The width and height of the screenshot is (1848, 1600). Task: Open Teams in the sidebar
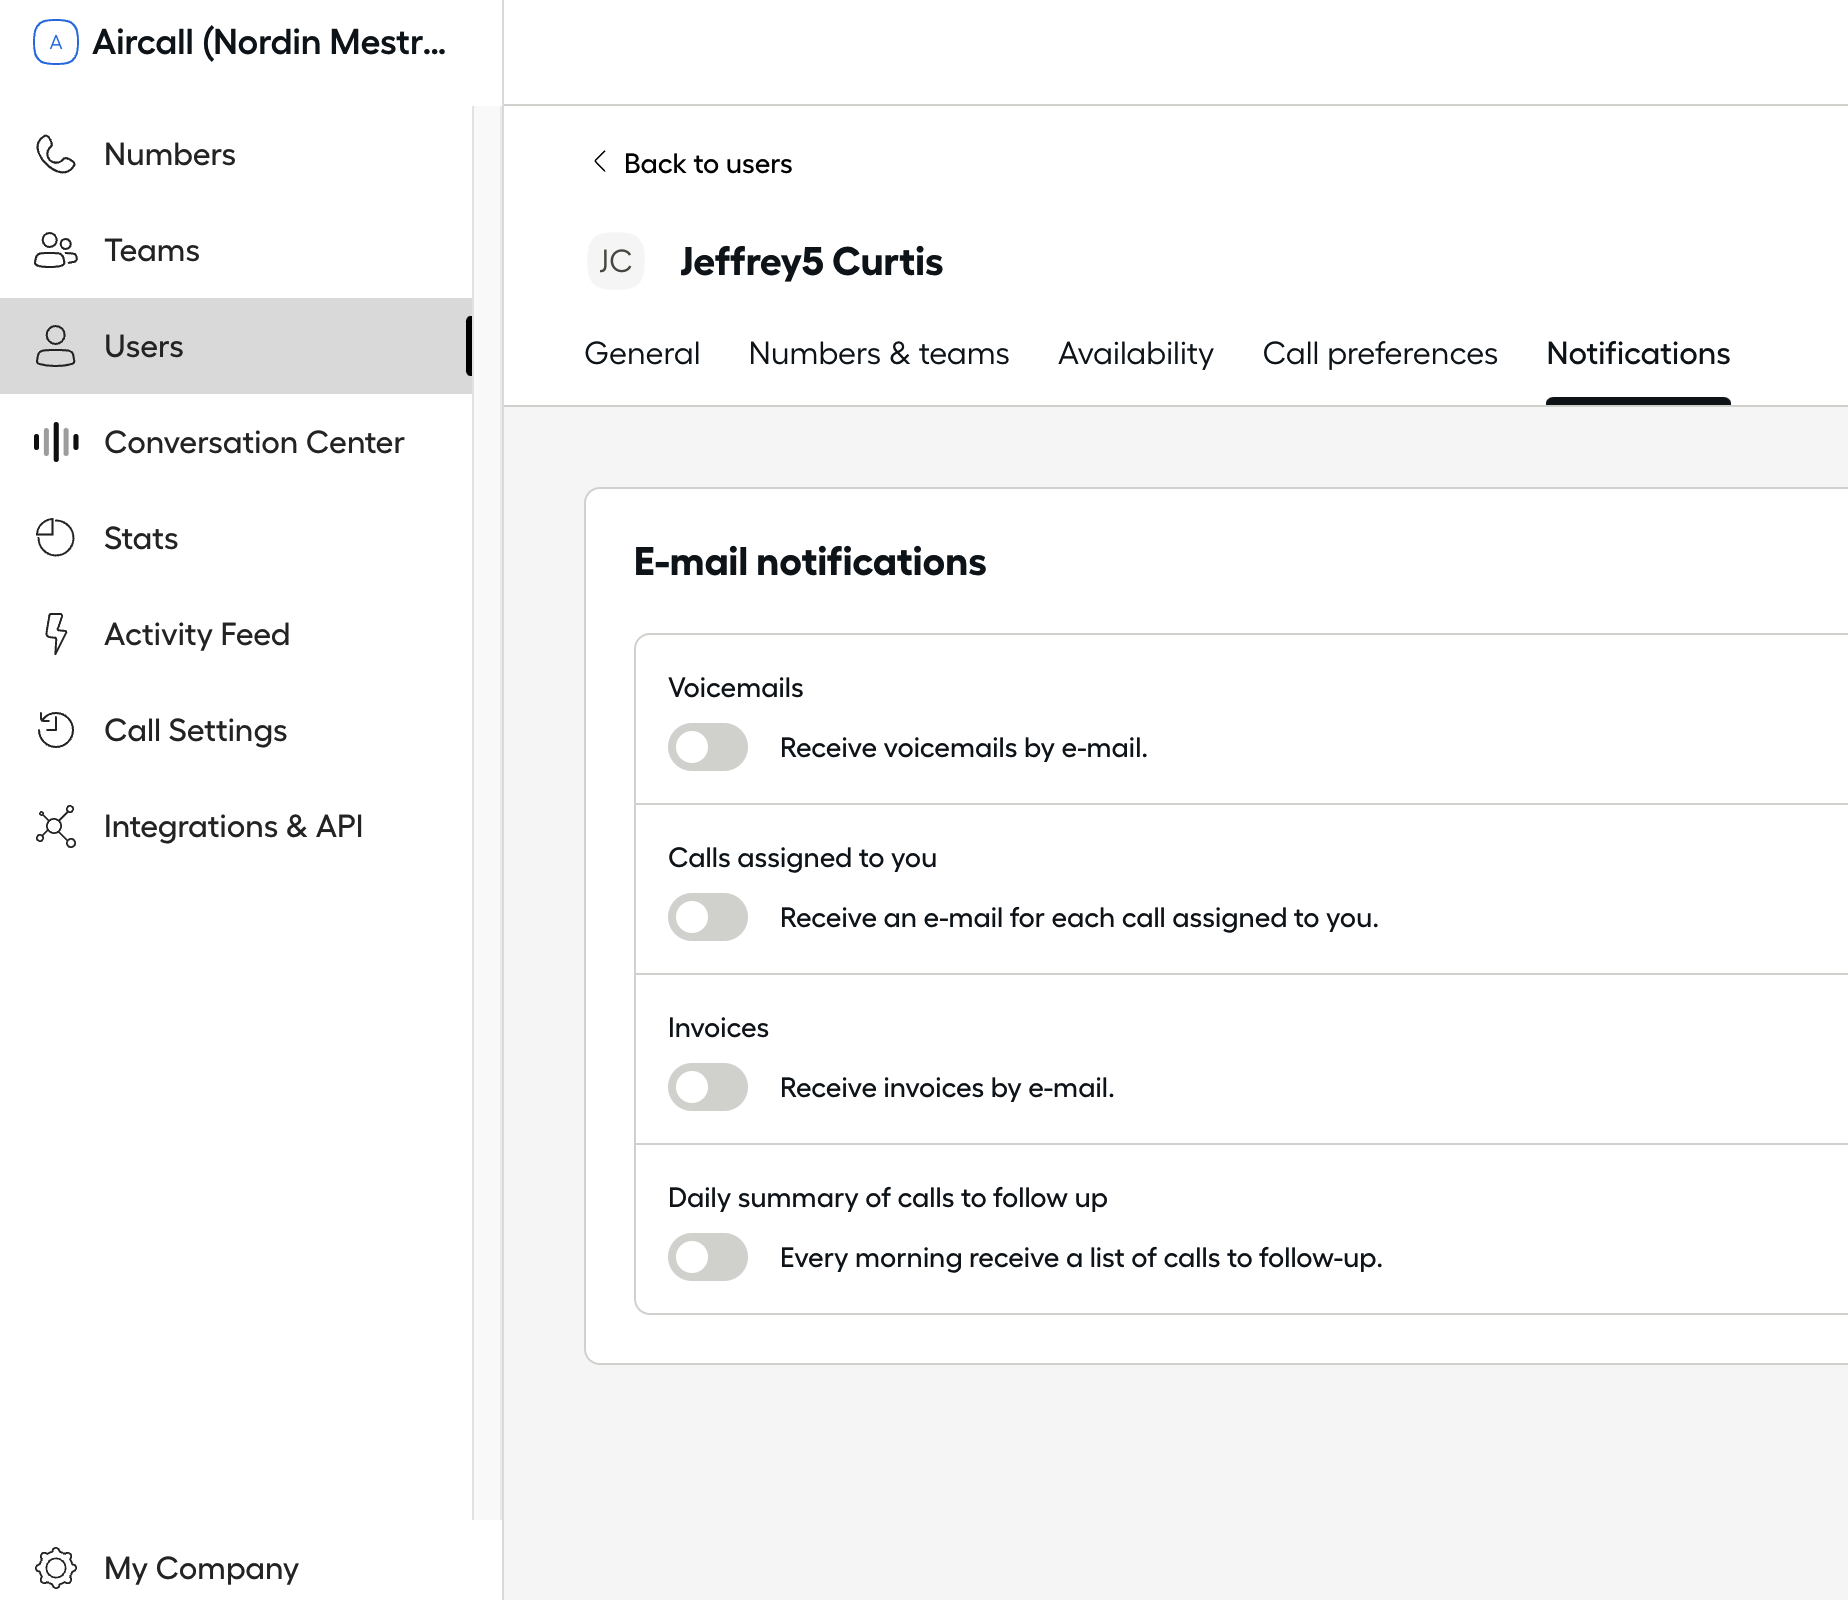click(x=236, y=250)
